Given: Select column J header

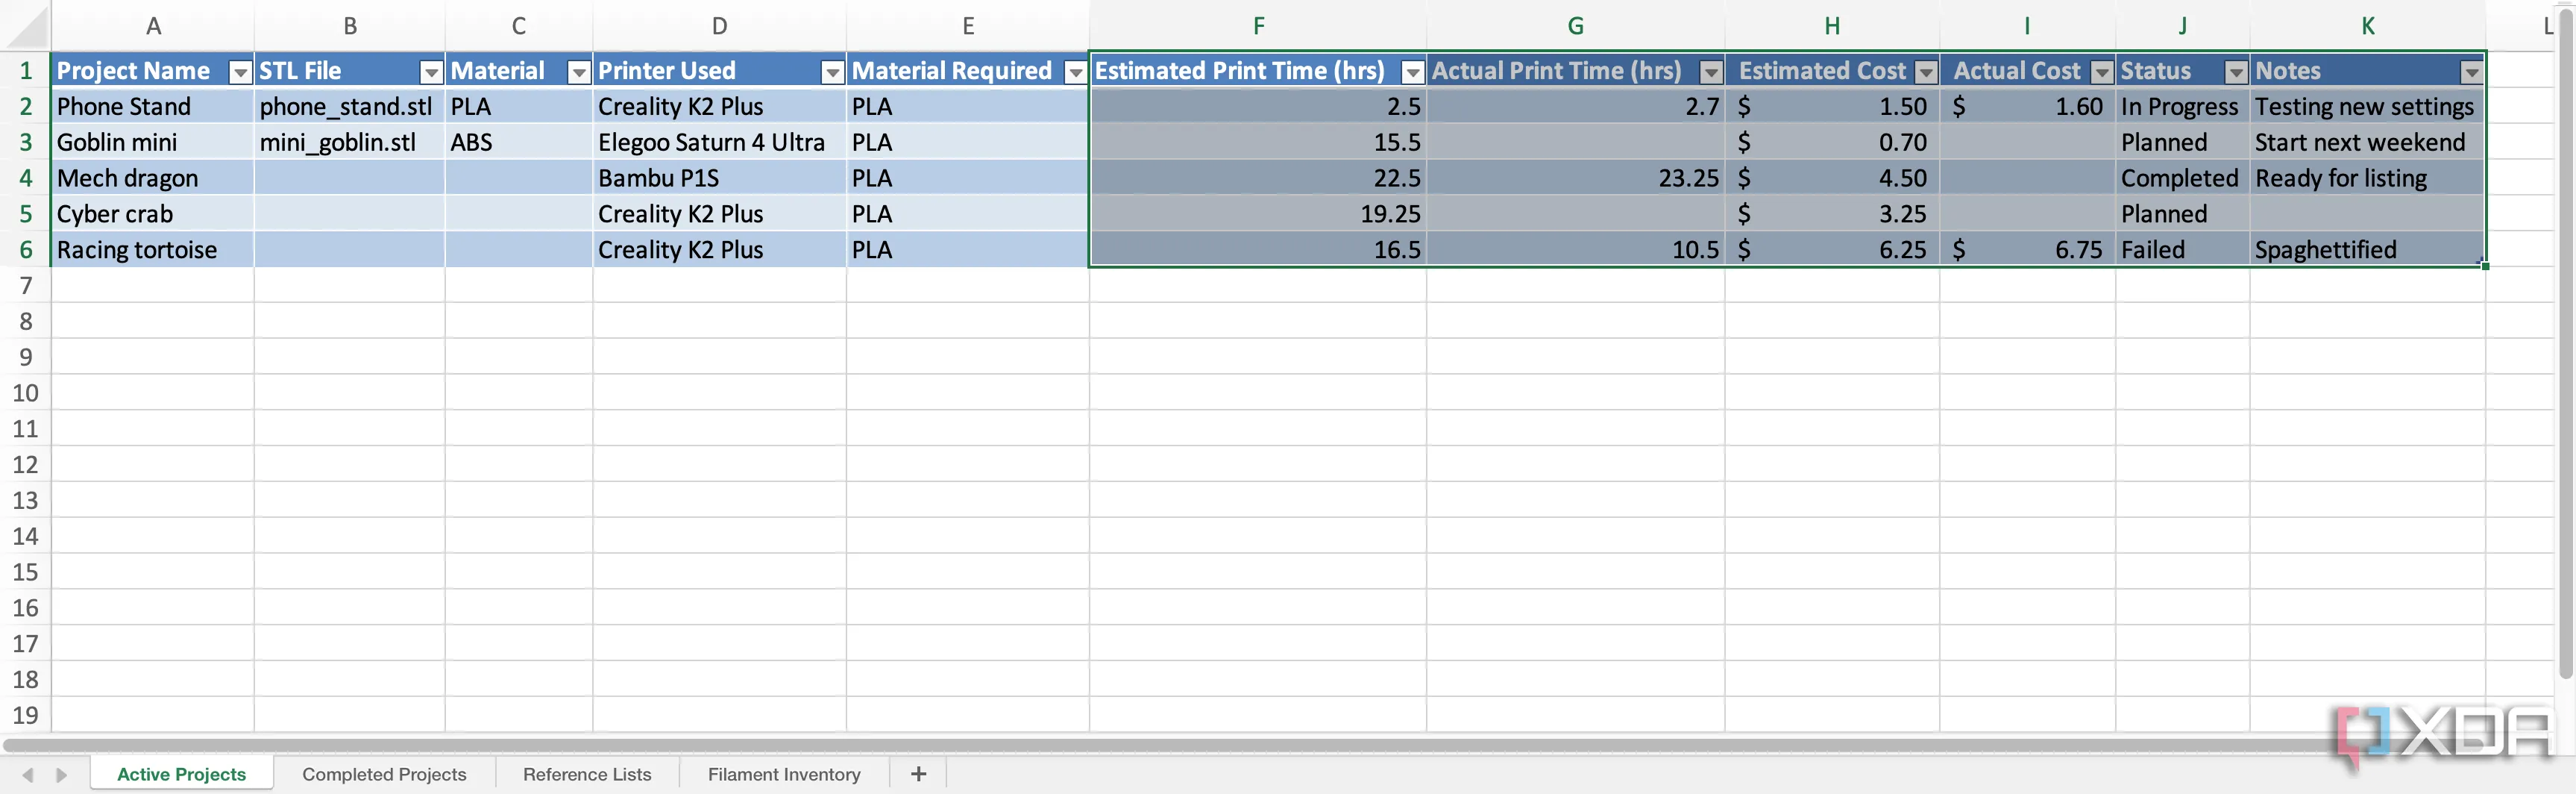Looking at the screenshot, I should tap(2182, 26).
